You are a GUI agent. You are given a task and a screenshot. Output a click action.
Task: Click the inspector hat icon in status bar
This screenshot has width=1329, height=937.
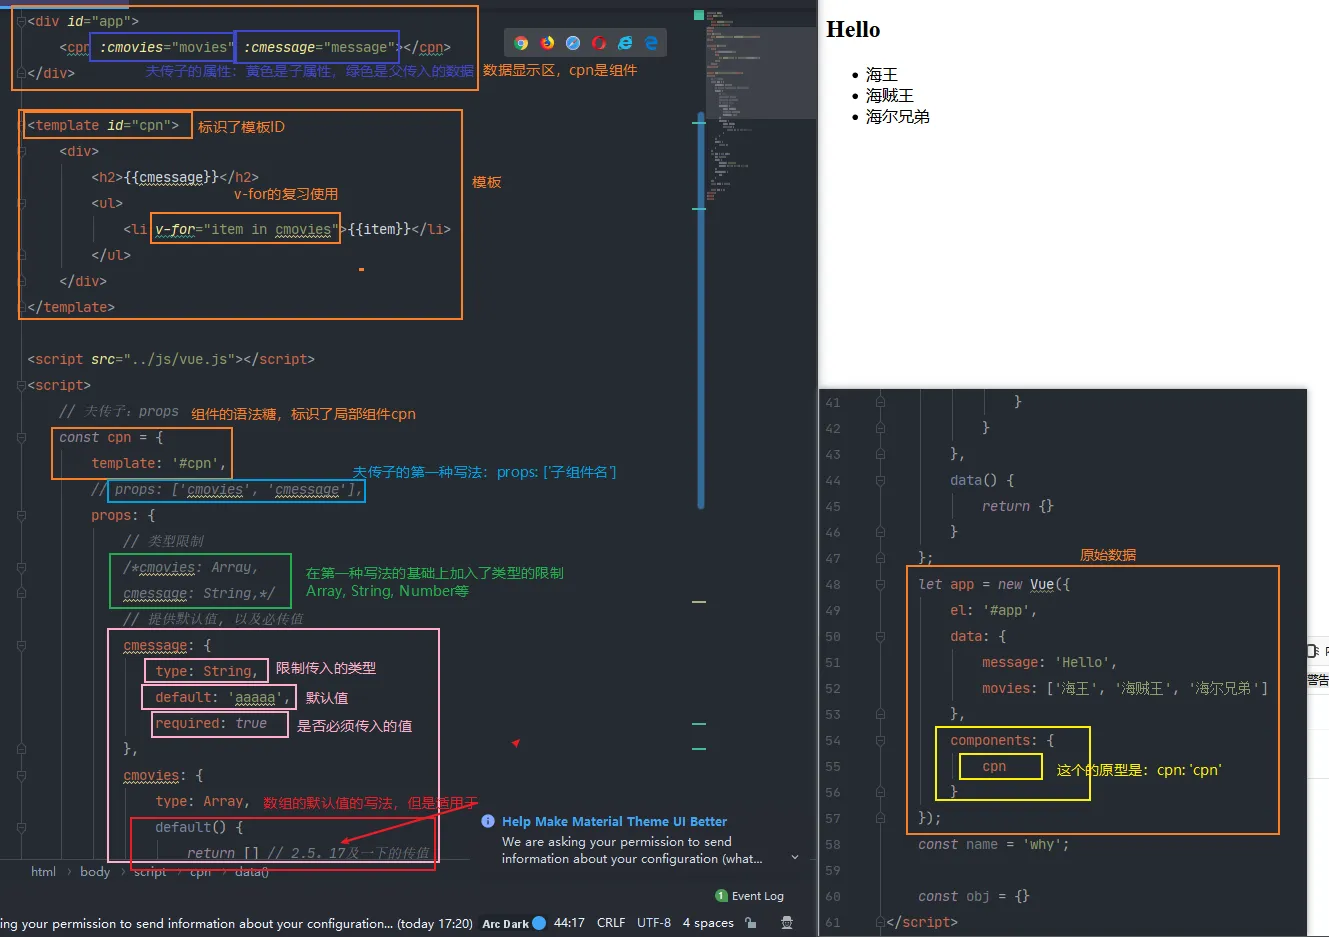point(787,923)
